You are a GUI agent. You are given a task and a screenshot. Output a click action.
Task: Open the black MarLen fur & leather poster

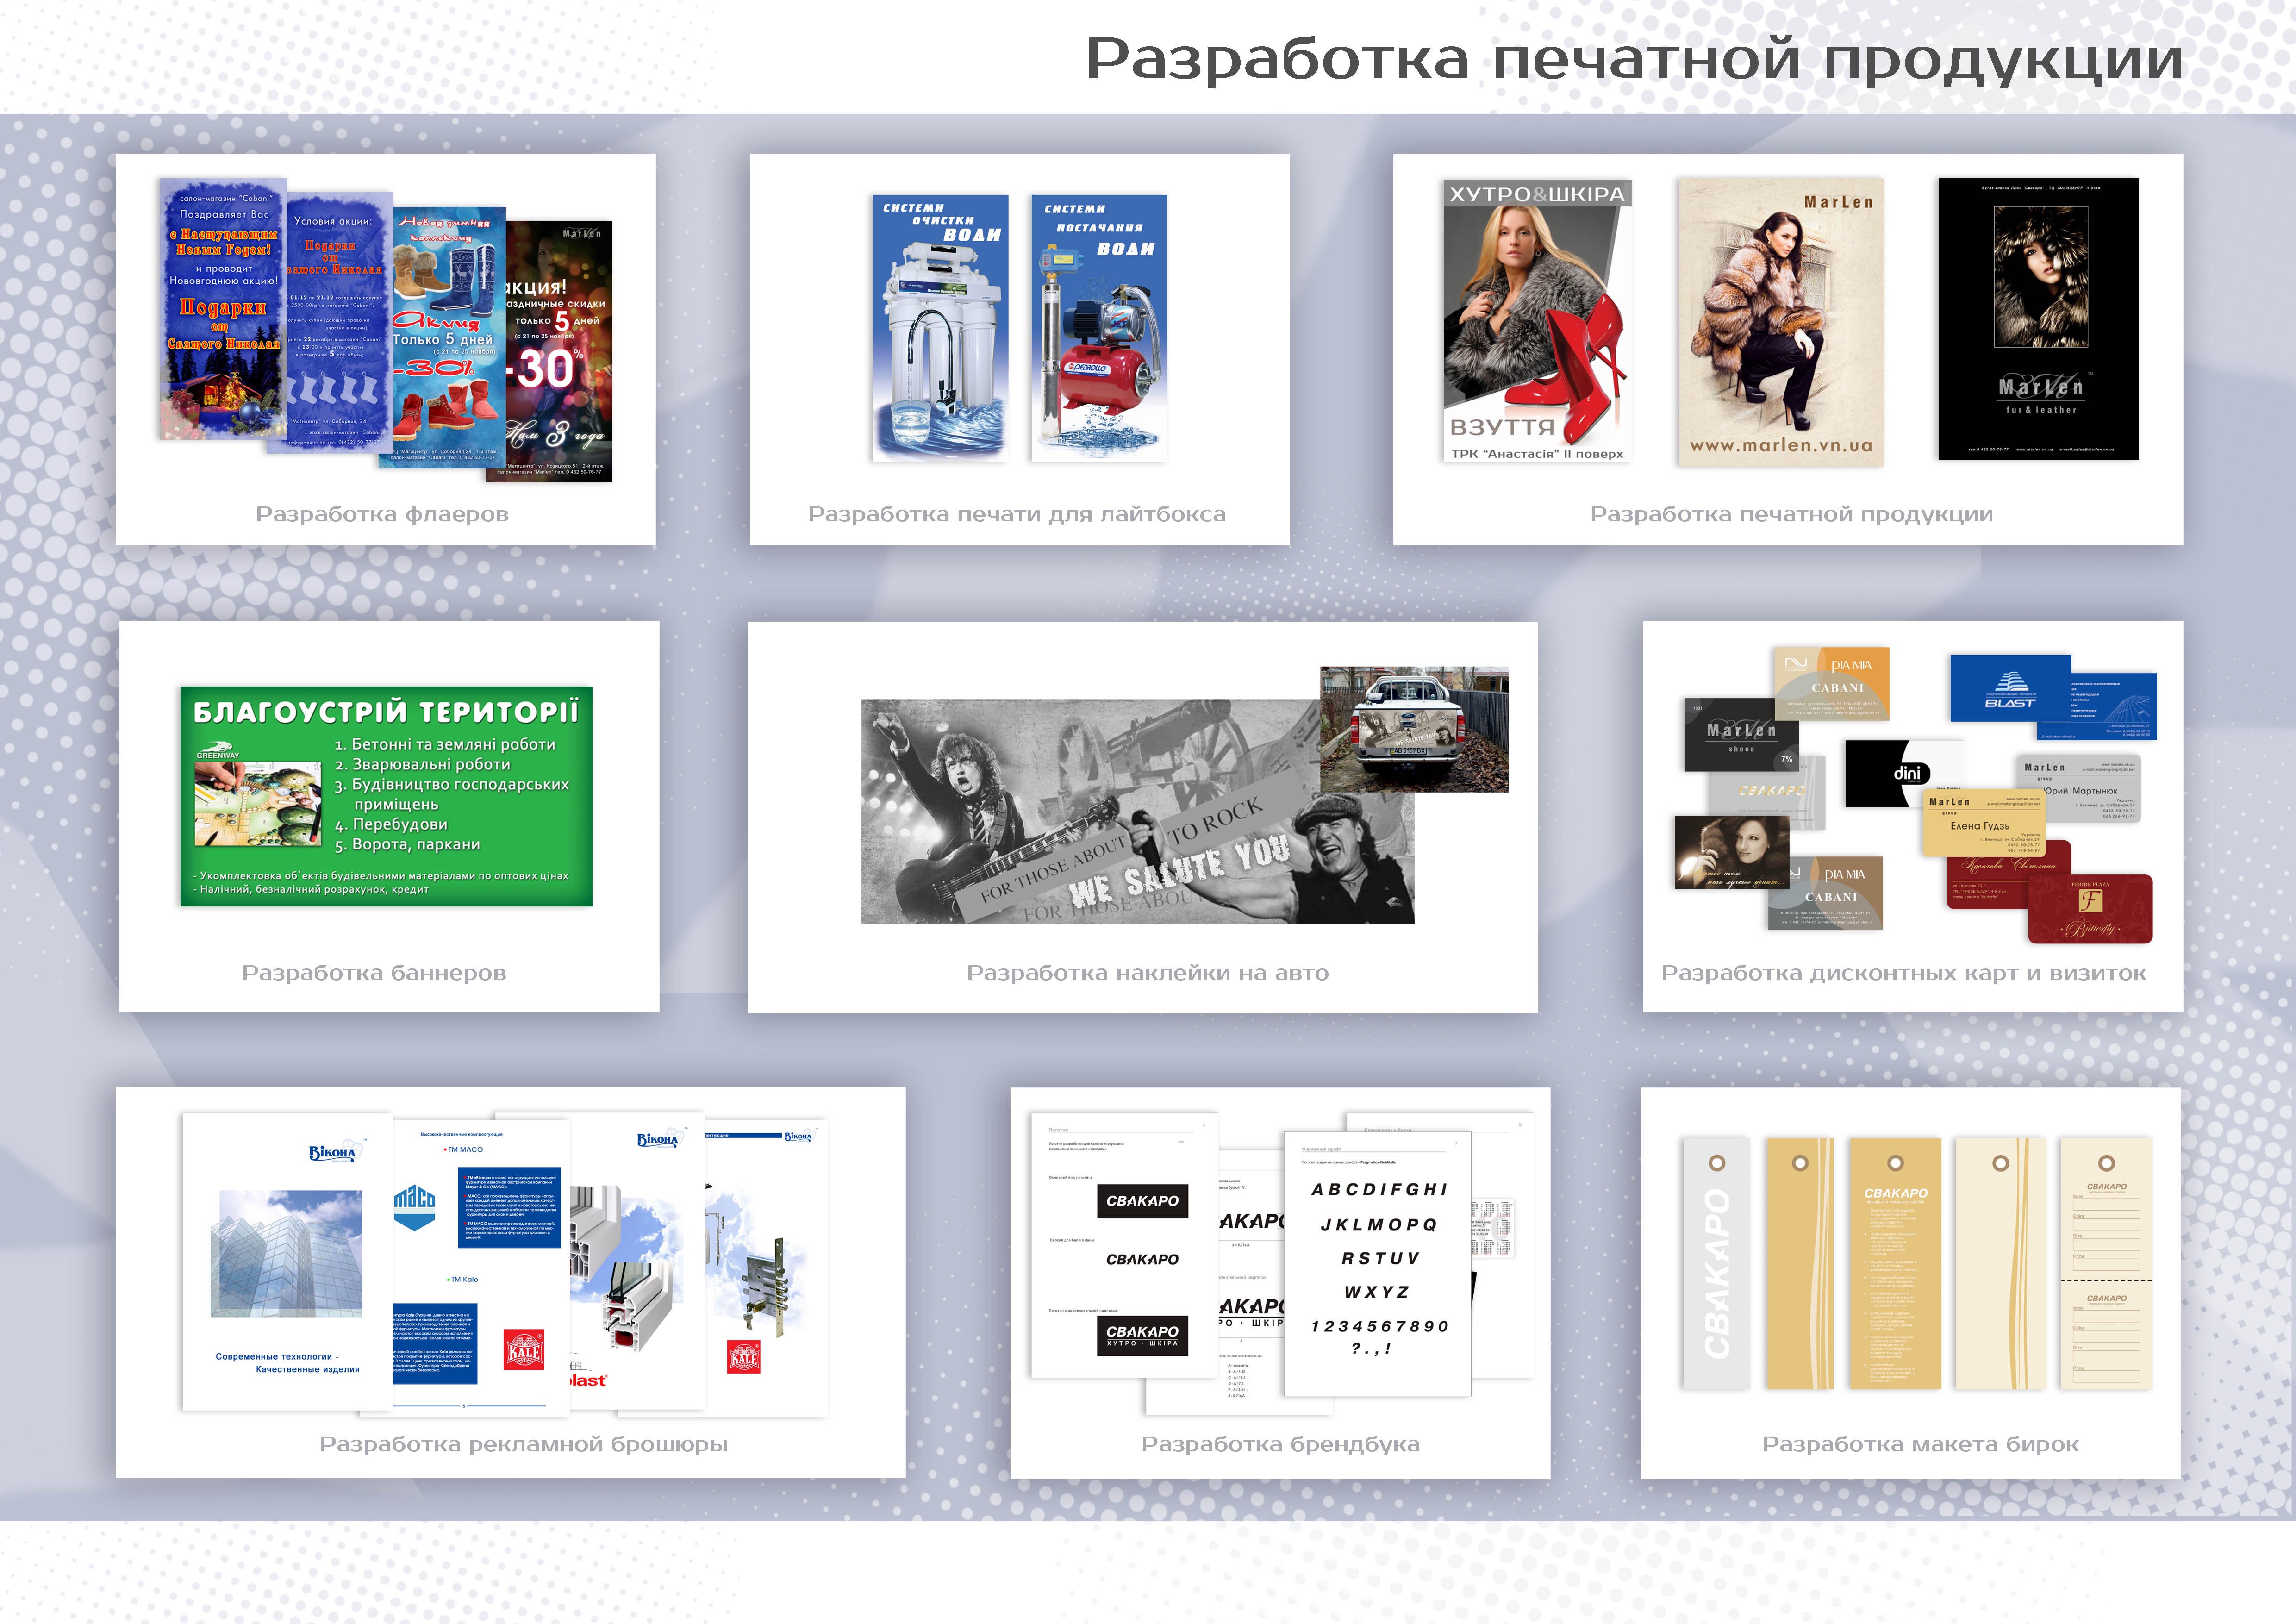point(2038,319)
